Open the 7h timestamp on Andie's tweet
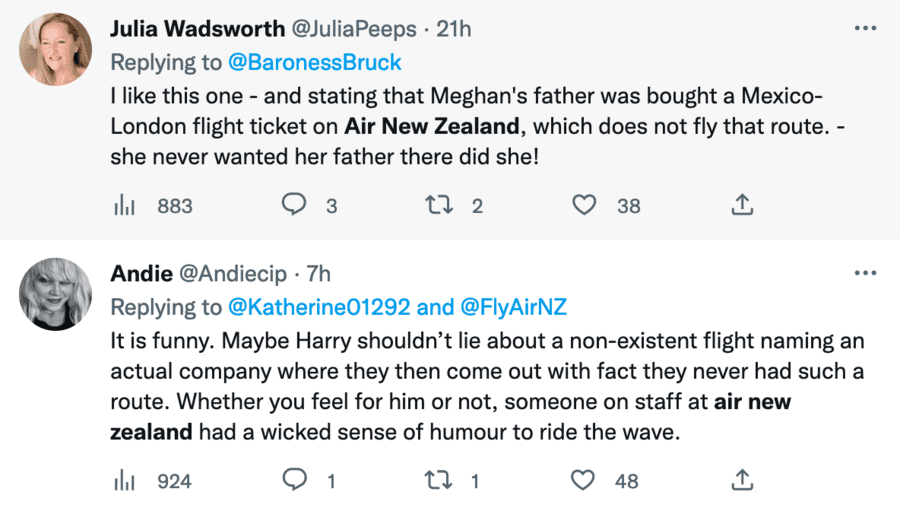900x508 pixels. pos(319,273)
